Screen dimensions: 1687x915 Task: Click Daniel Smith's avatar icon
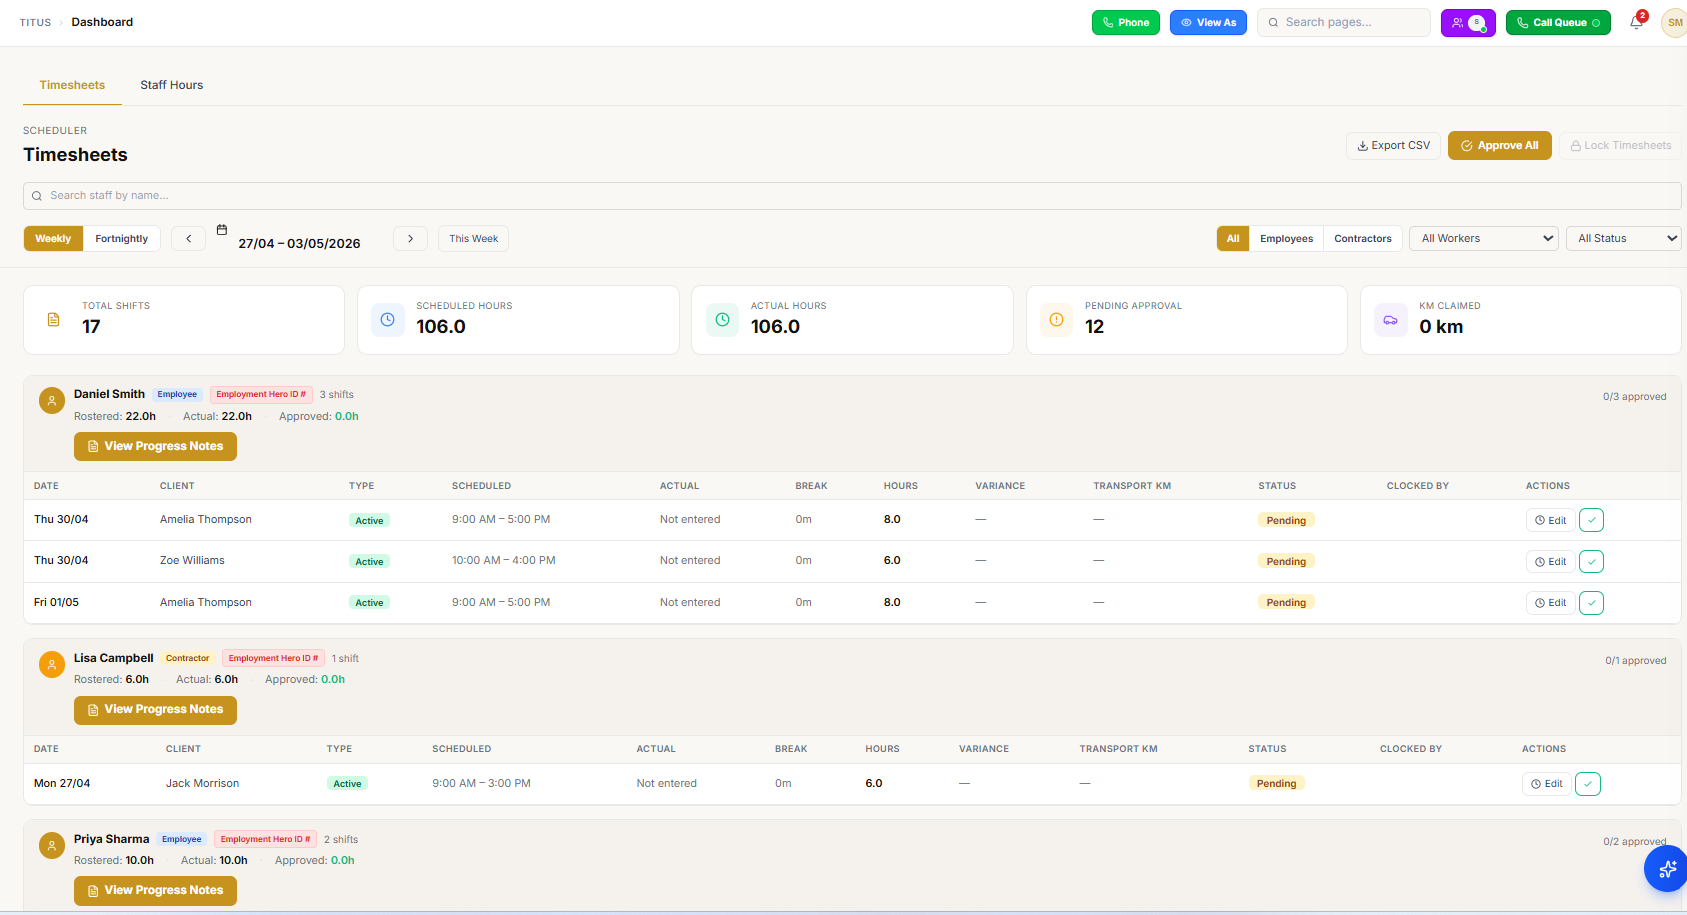pos(52,401)
